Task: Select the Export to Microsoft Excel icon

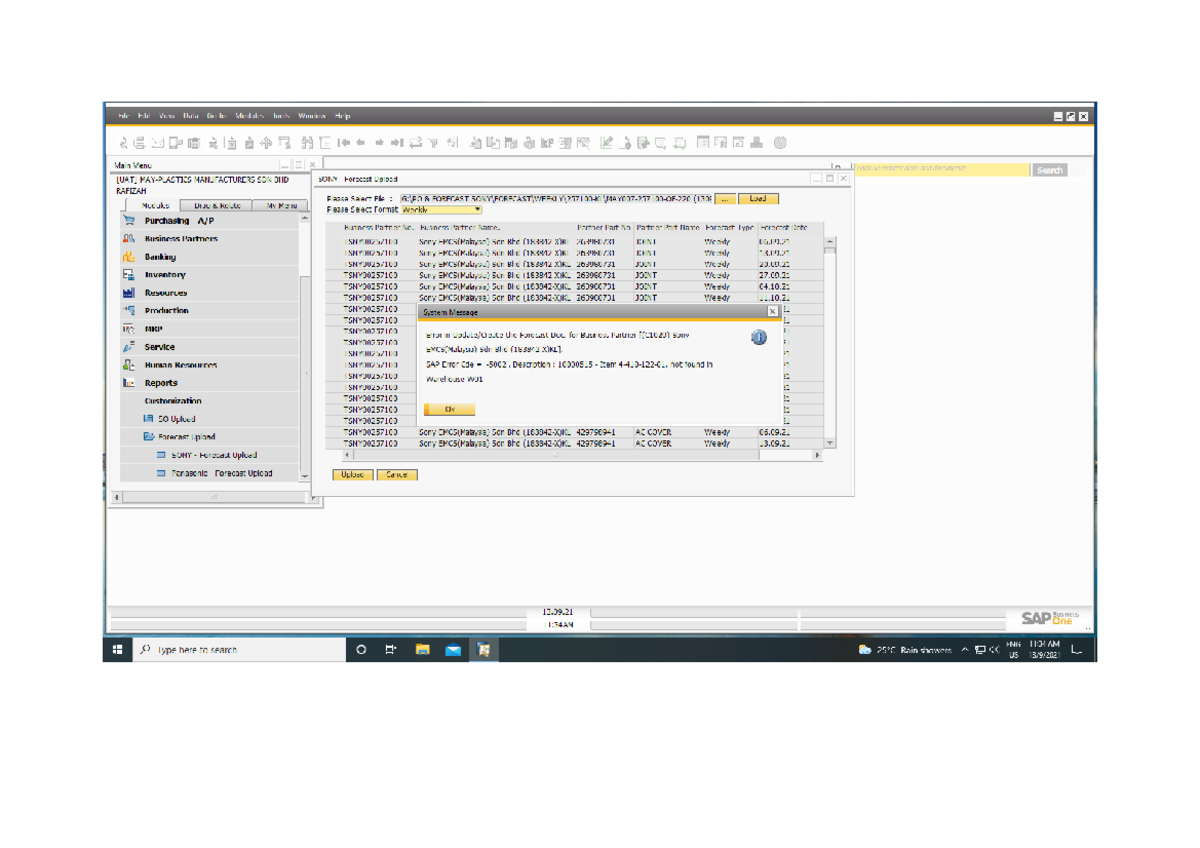Action: coord(212,141)
